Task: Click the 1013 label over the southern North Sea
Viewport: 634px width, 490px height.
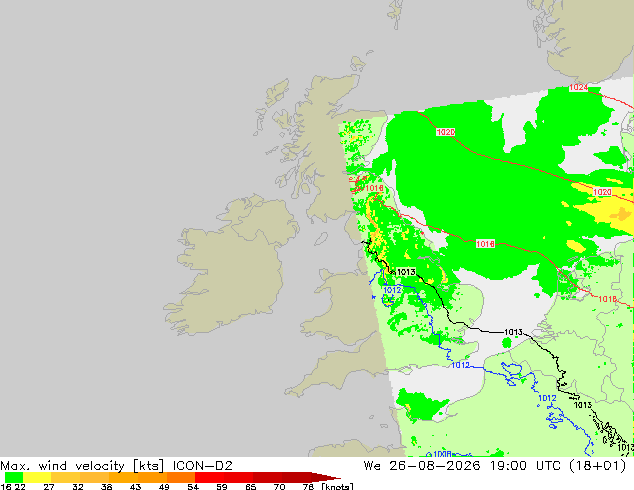Action: pyautogui.click(x=514, y=332)
